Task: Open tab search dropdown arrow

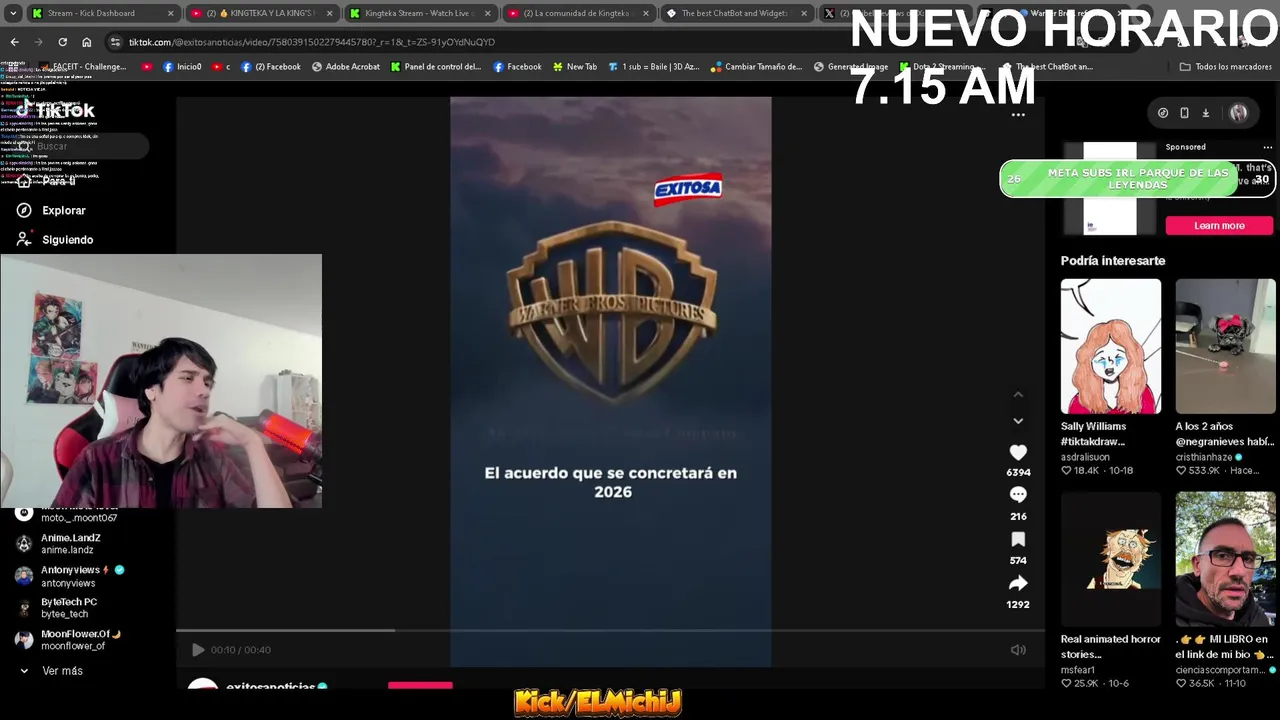Action: 11,13
